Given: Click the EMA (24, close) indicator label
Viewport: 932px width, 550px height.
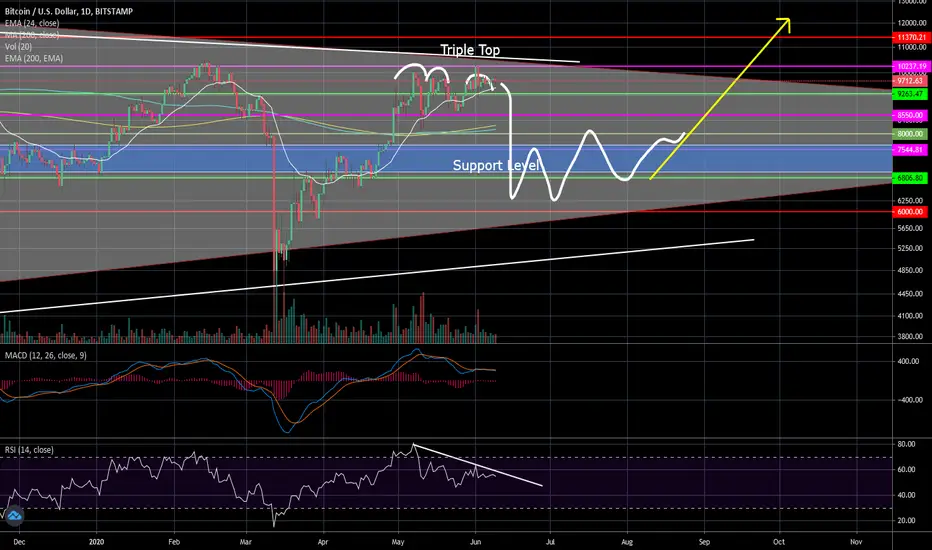Looking at the screenshot, I should click(x=32, y=23).
